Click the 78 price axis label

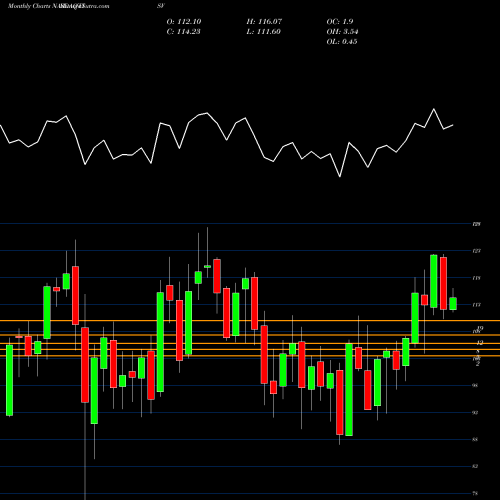click(475, 493)
